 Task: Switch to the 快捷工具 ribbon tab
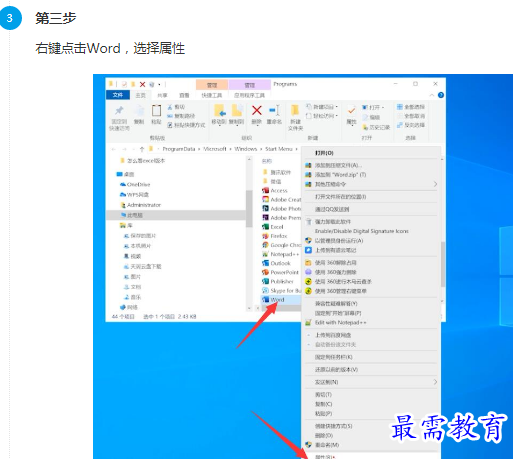point(212,95)
